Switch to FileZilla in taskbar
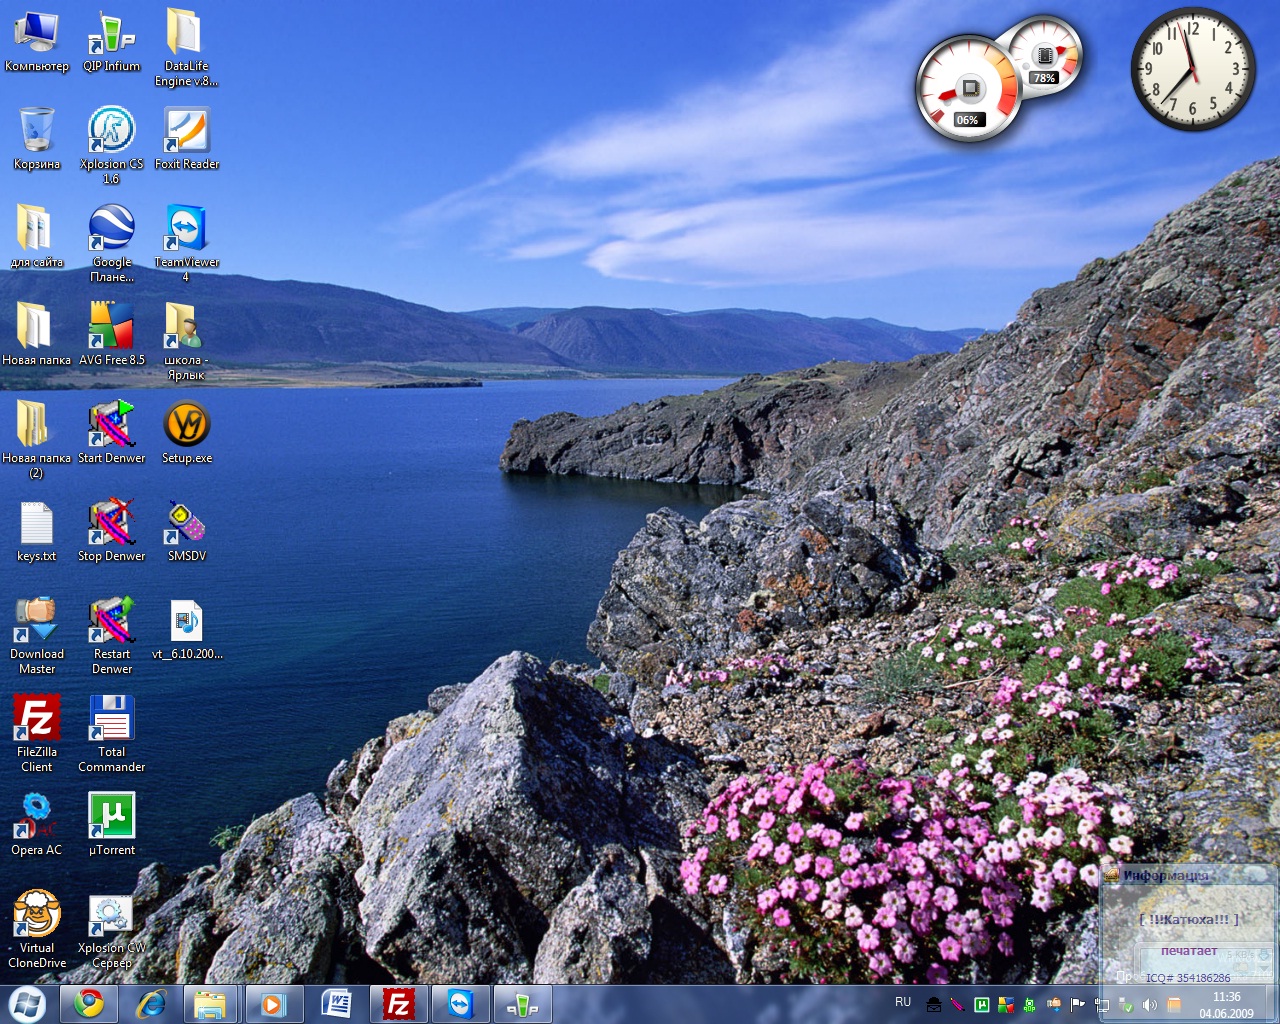The width and height of the screenshot is (1280, 1024). coord(398,1004)
